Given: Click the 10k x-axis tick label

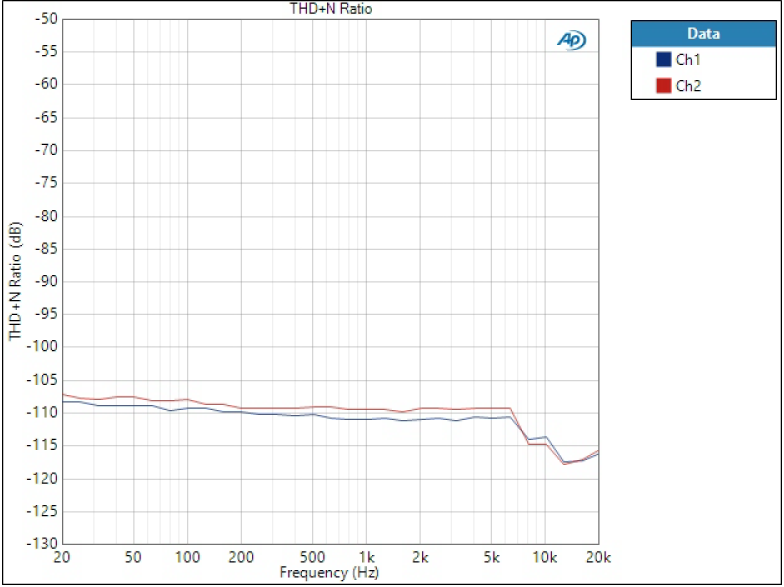Looking at the screenshot, I should pos(544,556).
